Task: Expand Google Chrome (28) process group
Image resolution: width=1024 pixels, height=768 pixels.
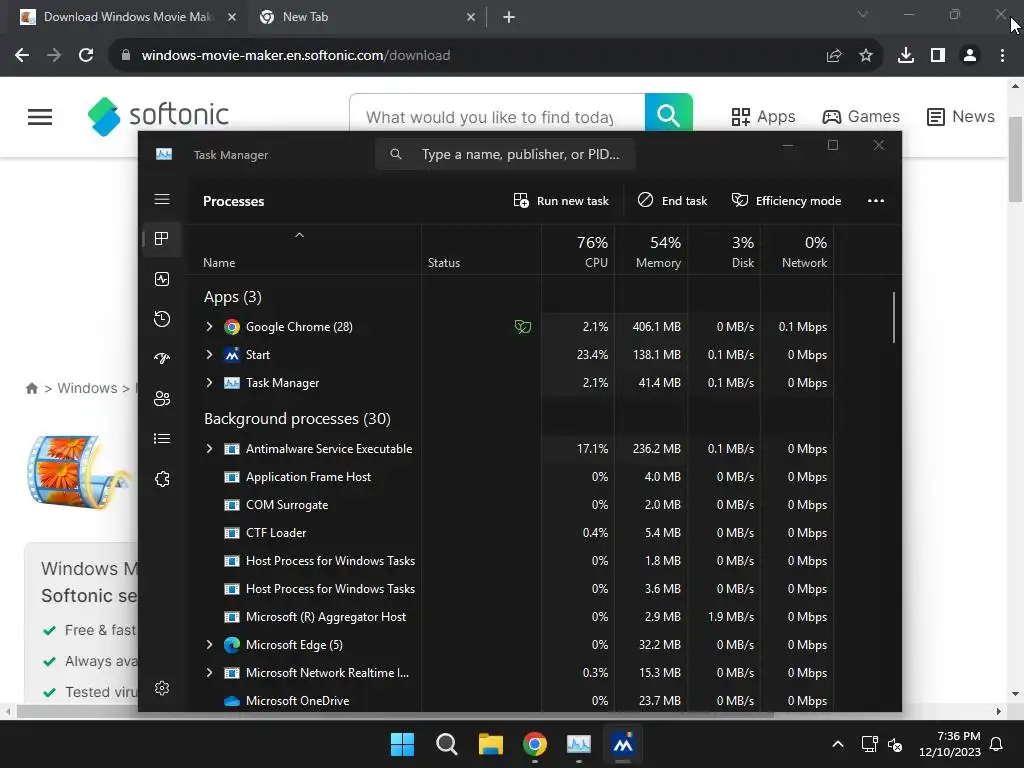Action: point(209,327)
